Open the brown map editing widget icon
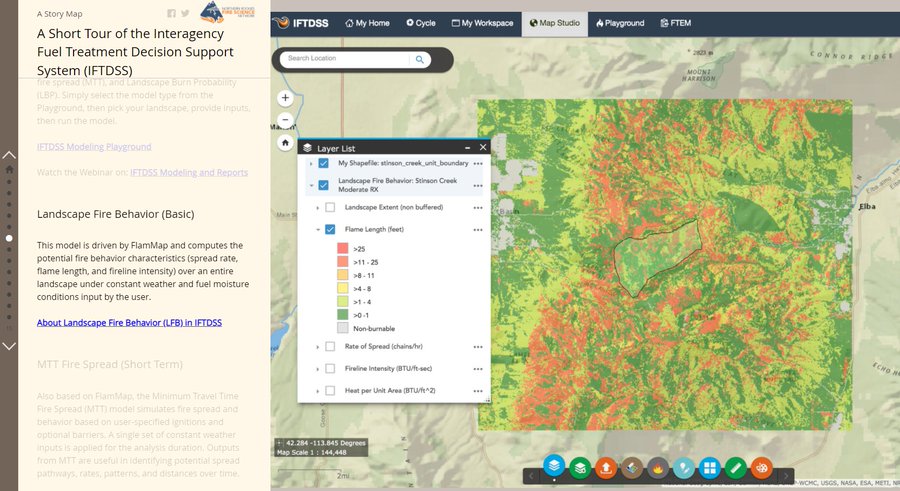Viewport: 900px width, 491px height. [632, 468]
